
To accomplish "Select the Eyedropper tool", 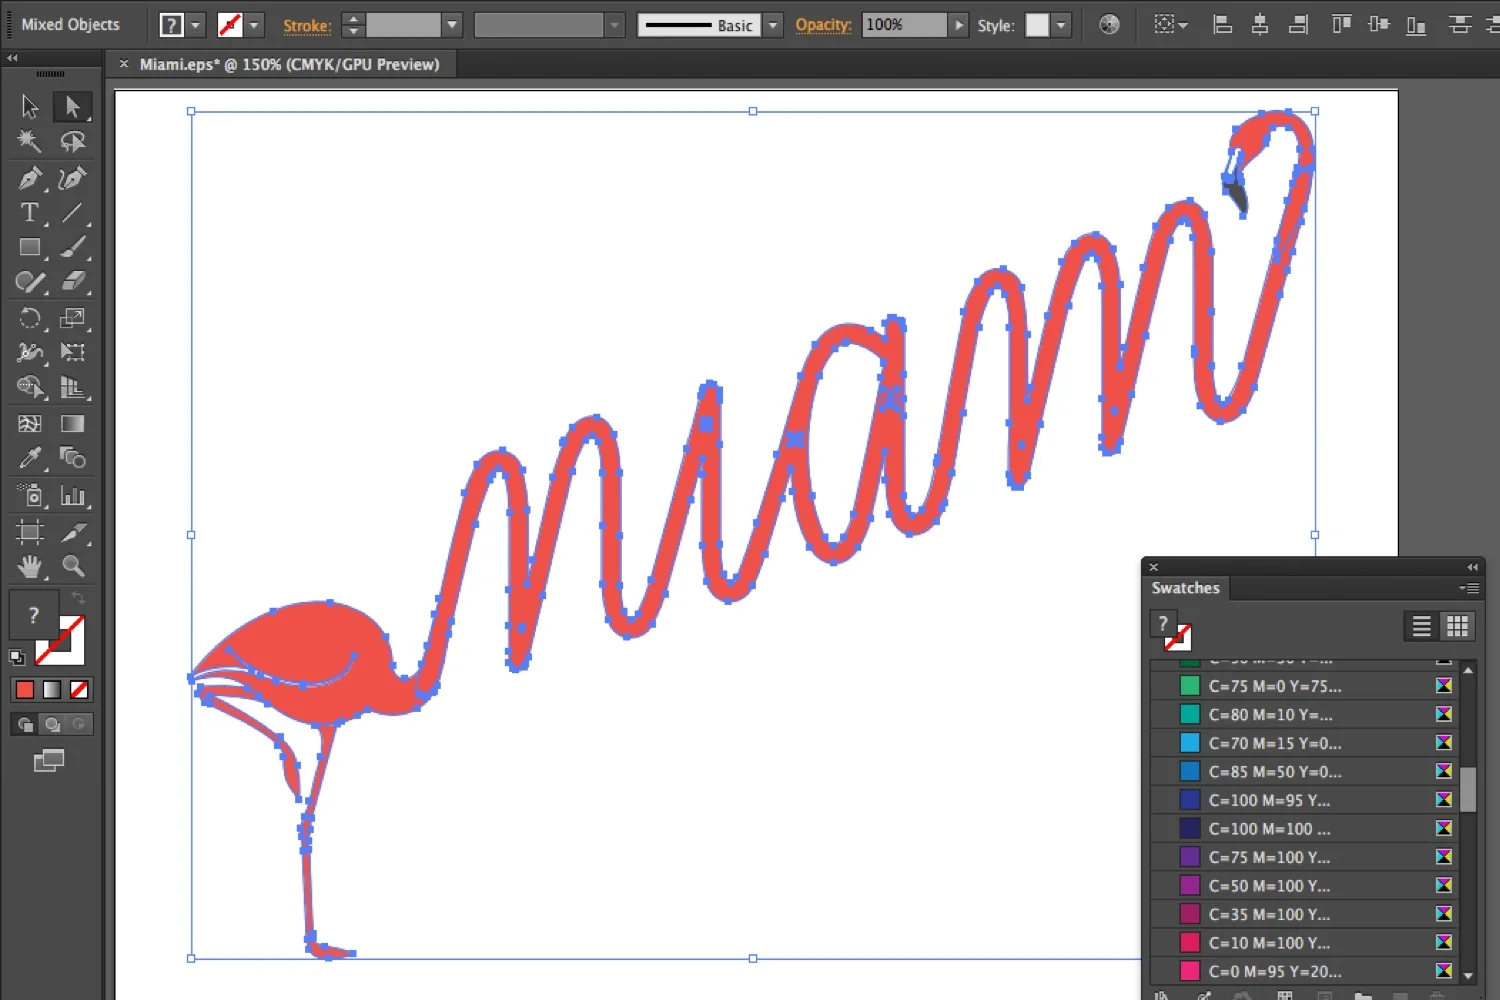I will click(x=29, y=458).
